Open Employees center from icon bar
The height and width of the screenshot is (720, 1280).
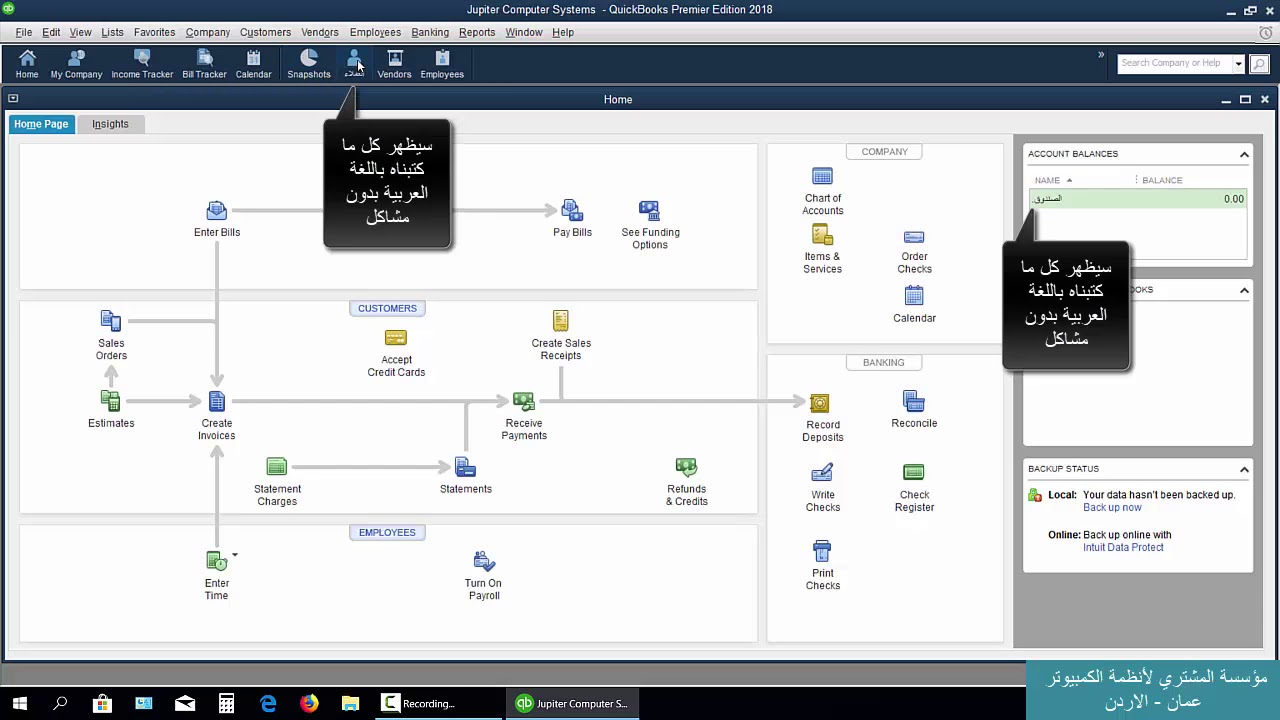point(442,64)
